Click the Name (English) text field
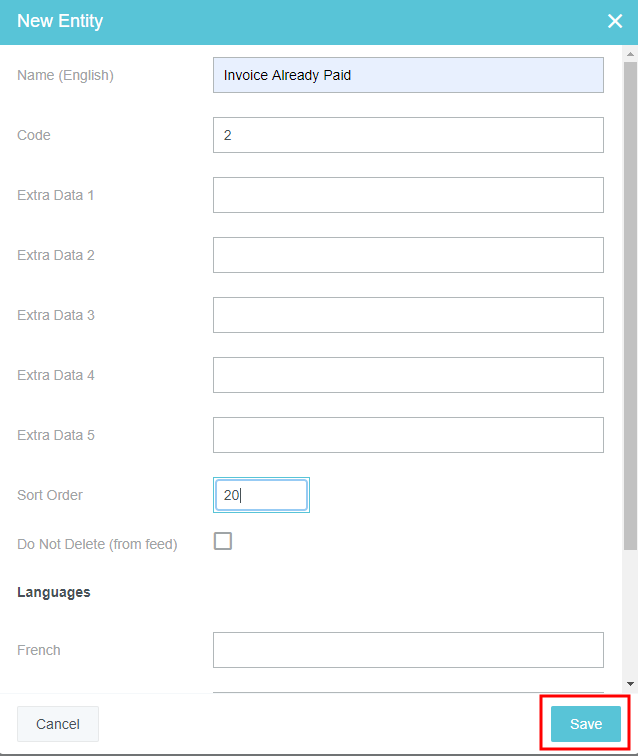 pos(408,75)
